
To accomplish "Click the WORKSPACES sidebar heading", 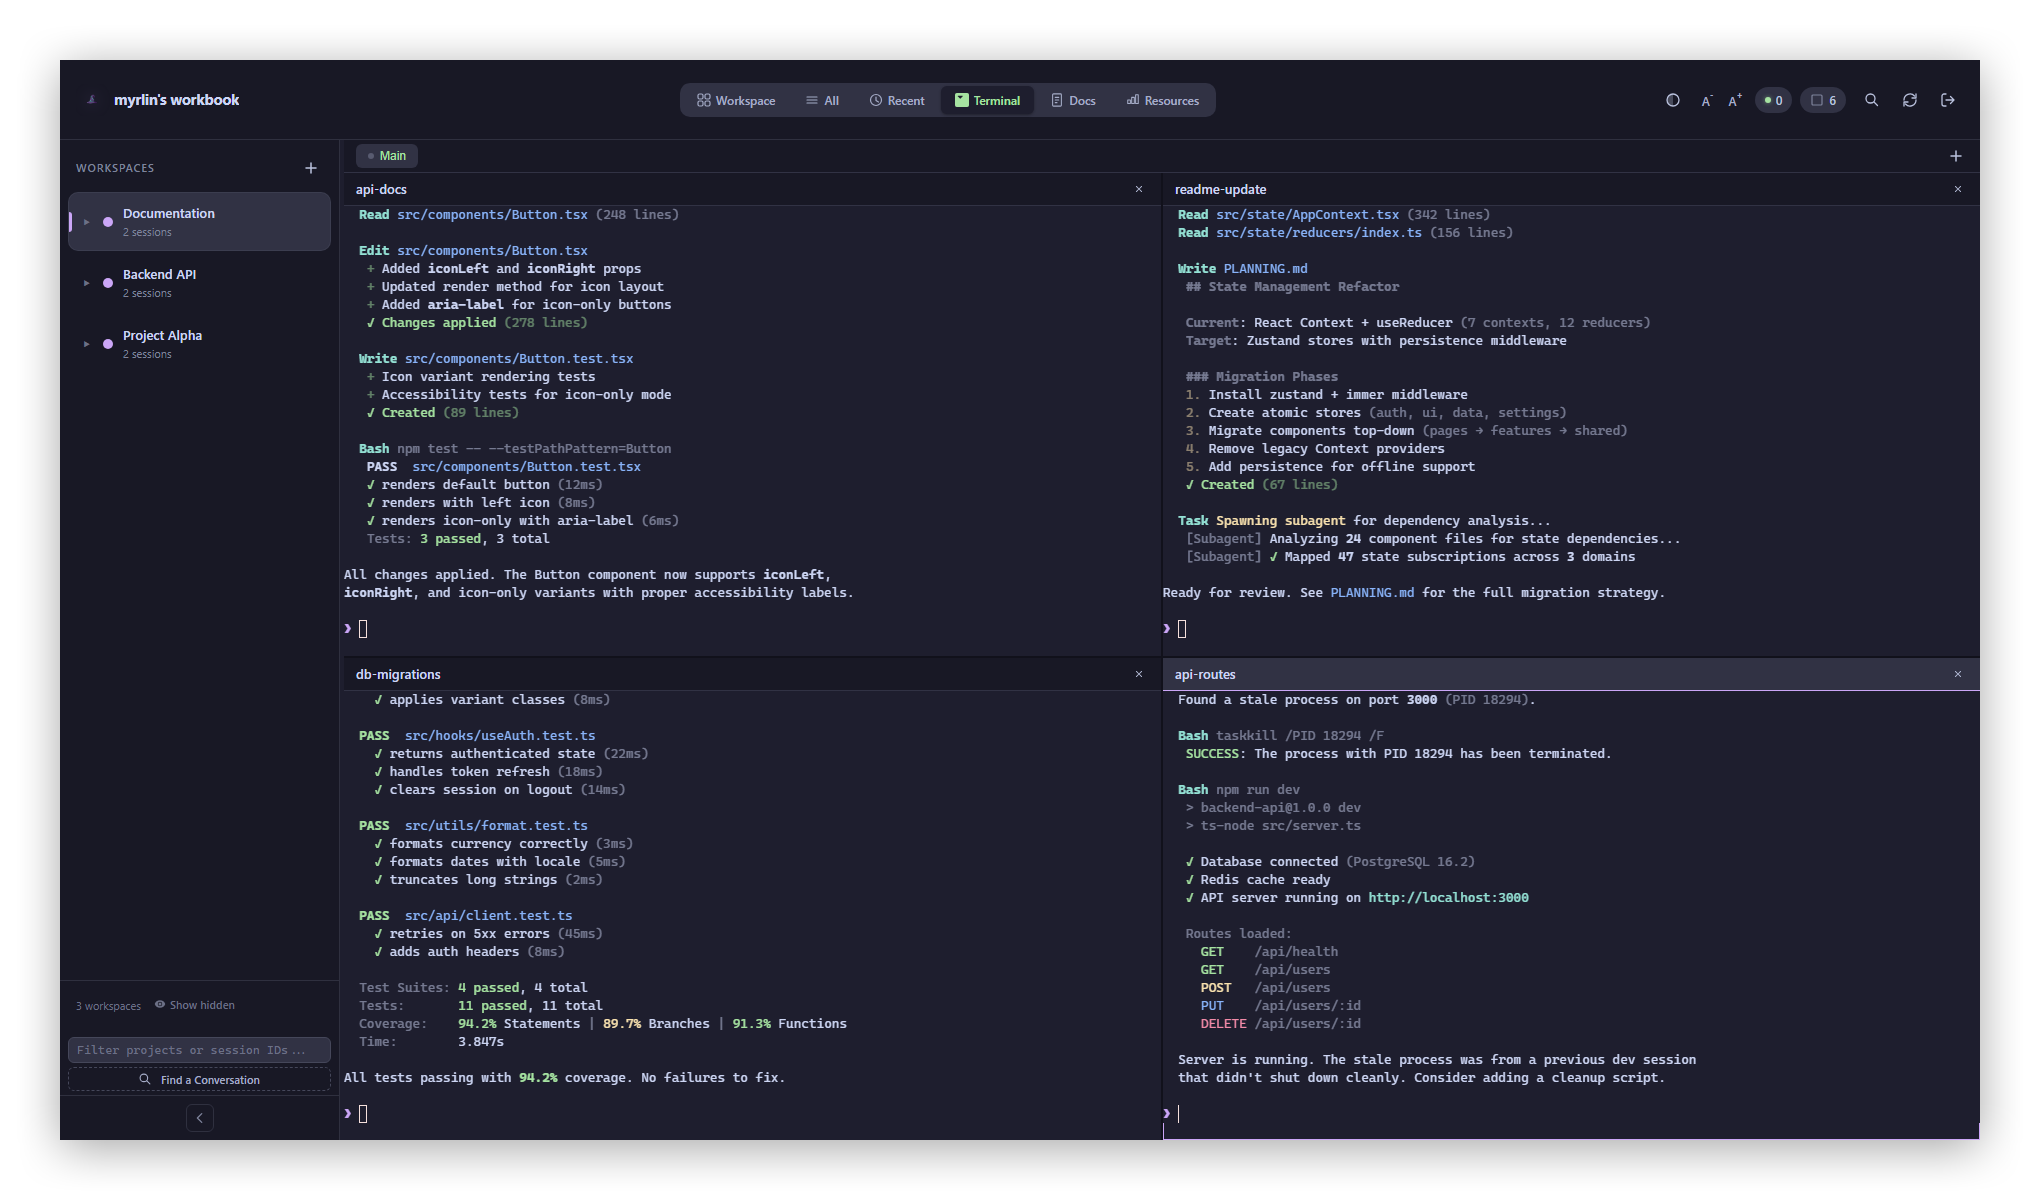I will [115, 168].
